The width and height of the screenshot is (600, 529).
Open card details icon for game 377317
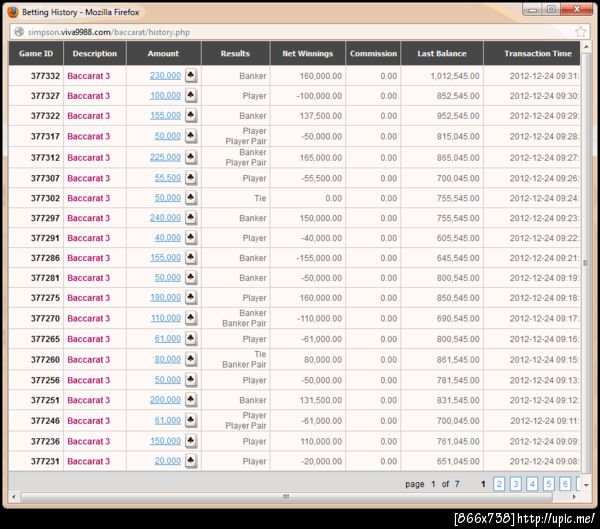click(x=191, y=136)
